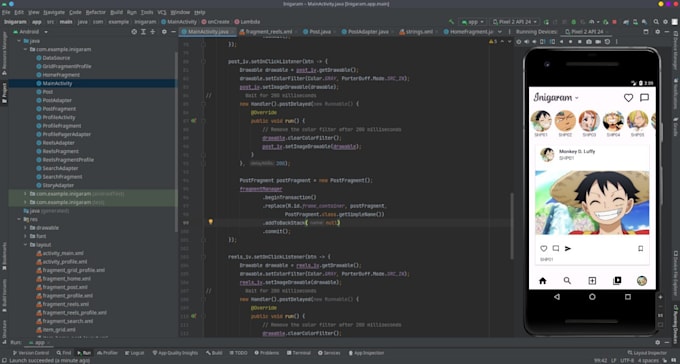Open Search Everywhere magnifier in main toolbar

tap(656, 22)
